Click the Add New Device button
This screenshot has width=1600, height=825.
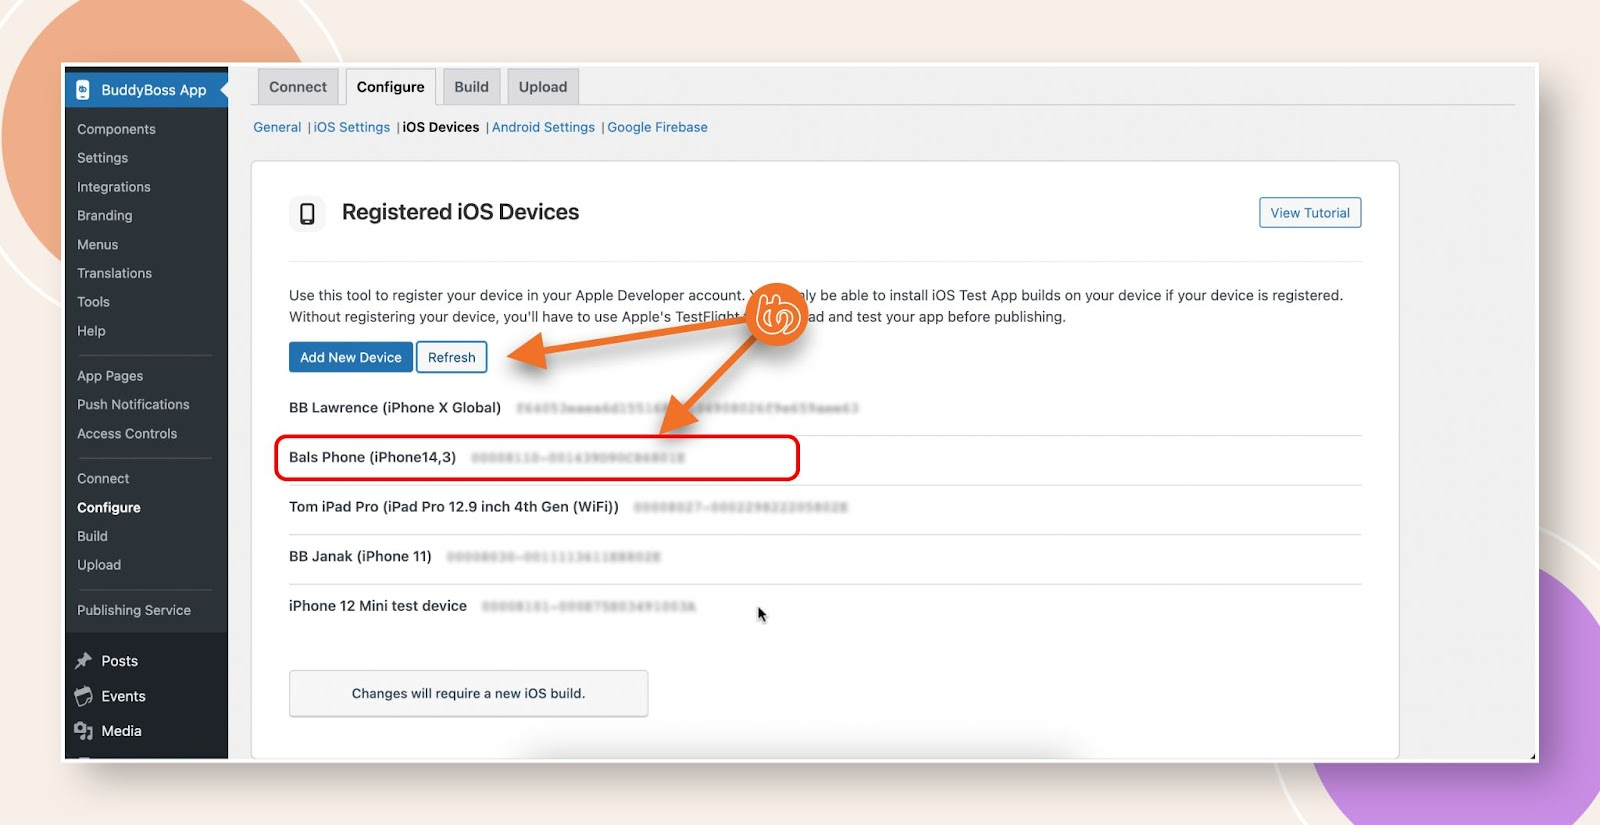(x=351, y=357)
